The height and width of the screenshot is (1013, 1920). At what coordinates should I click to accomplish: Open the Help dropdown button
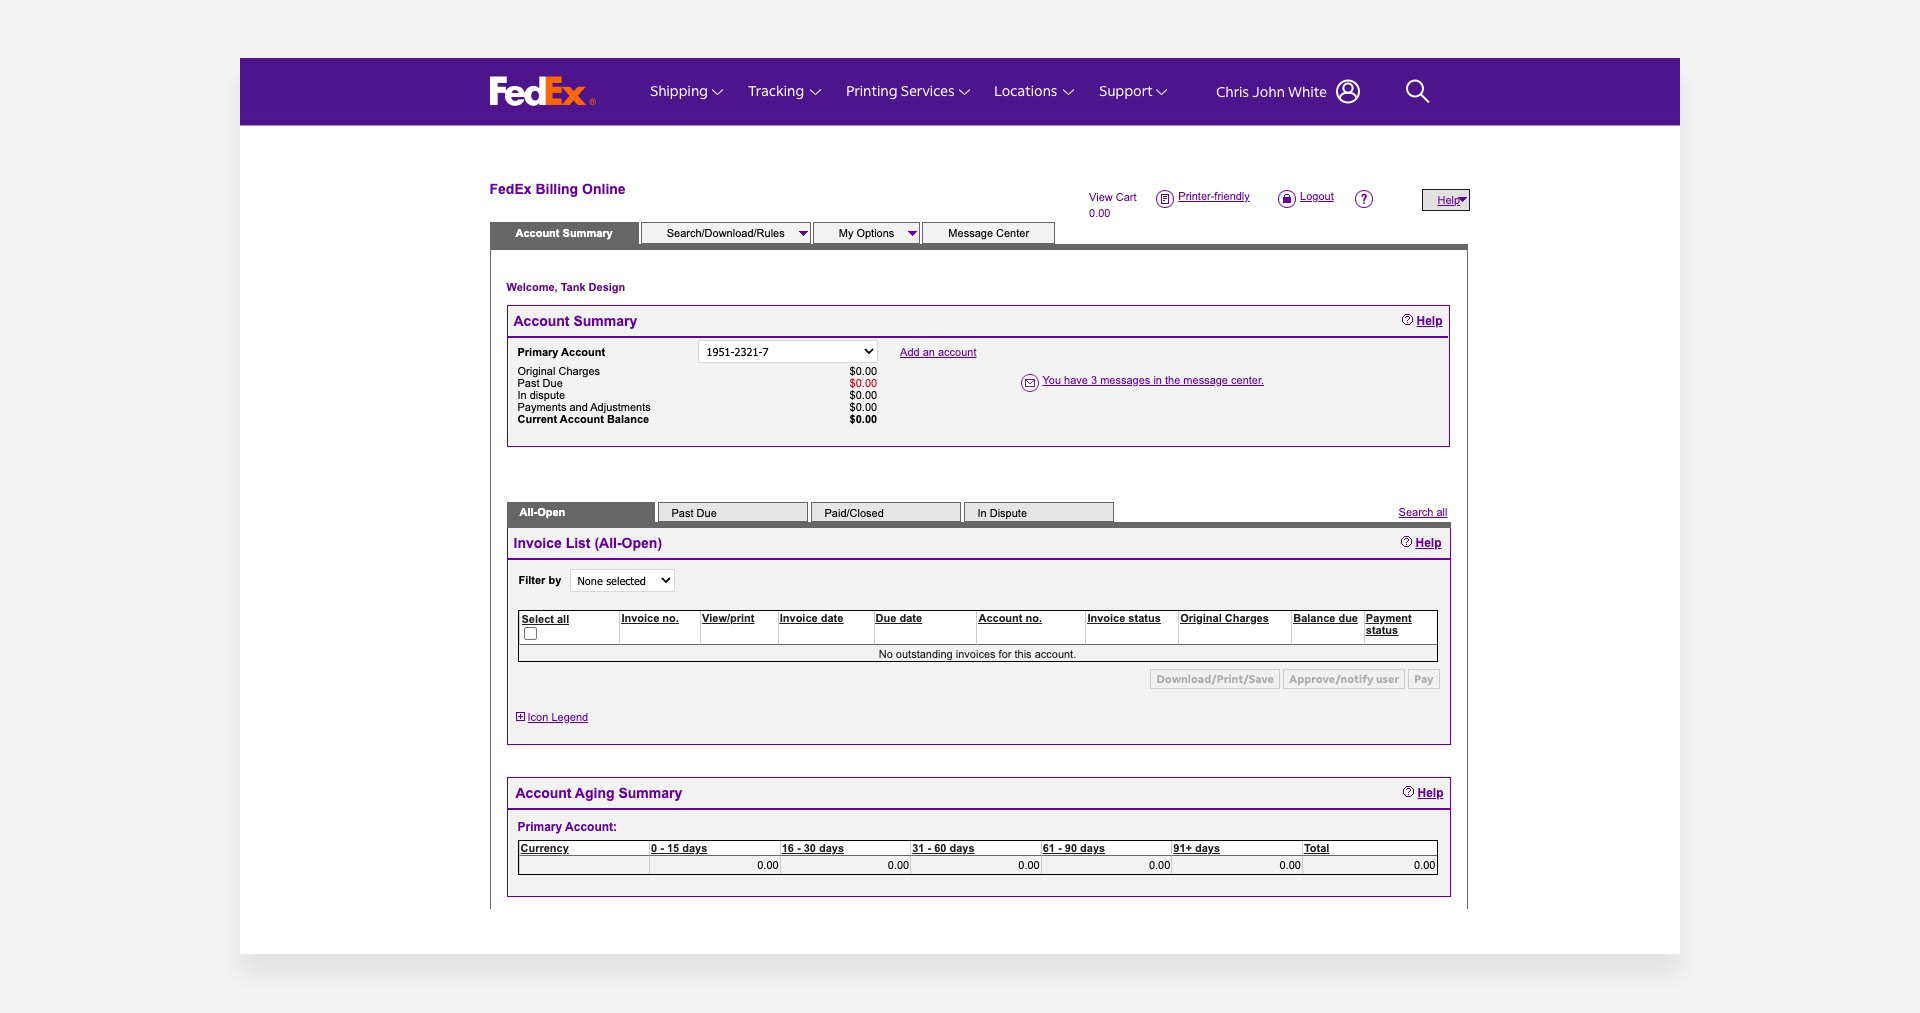coord(1446,200)
